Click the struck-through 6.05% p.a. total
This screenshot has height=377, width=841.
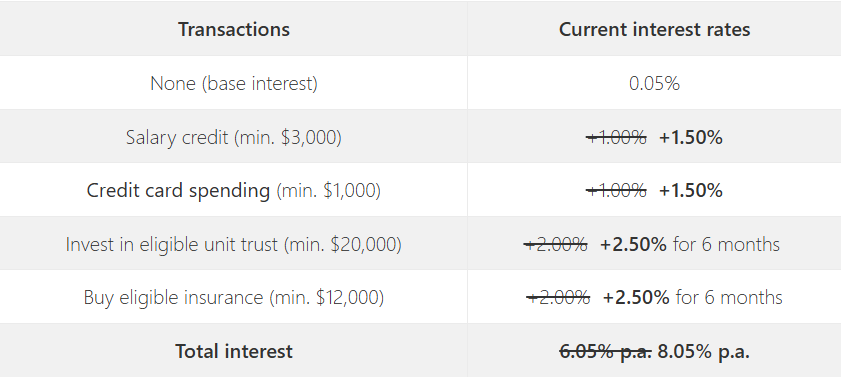(606, 352)
